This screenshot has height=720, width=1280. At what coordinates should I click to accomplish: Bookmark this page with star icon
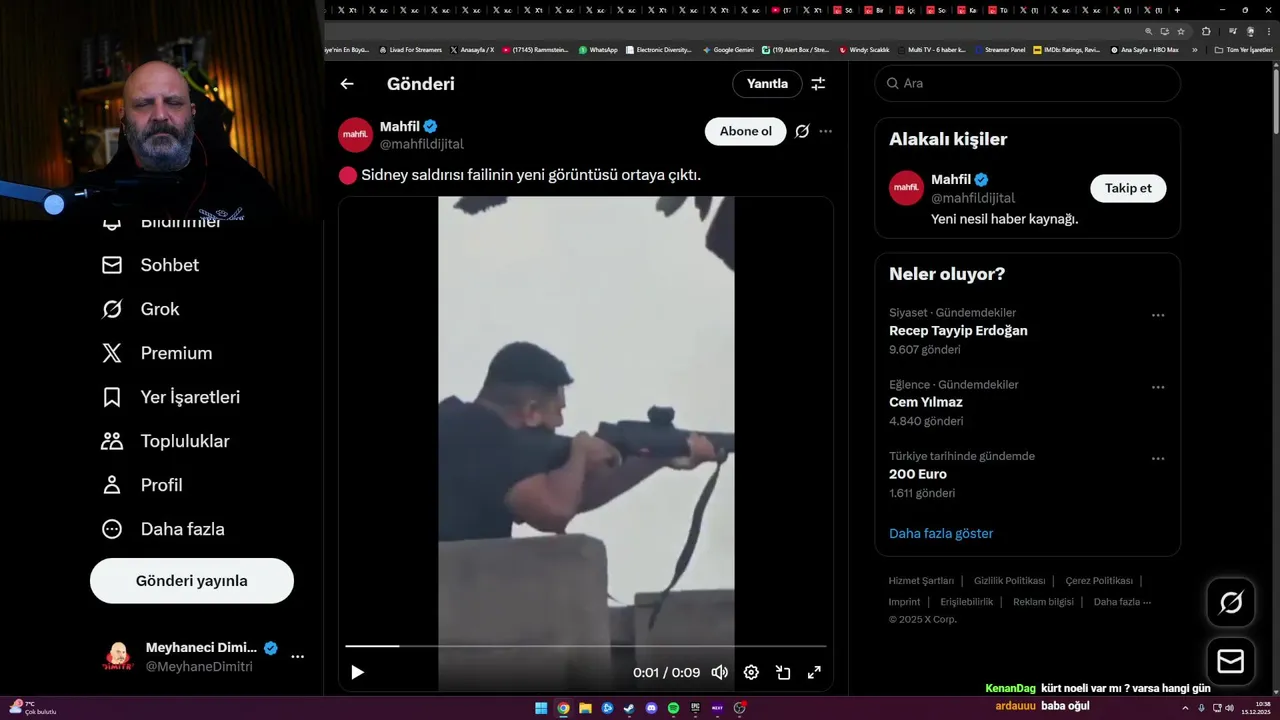tap(1181, 31)
